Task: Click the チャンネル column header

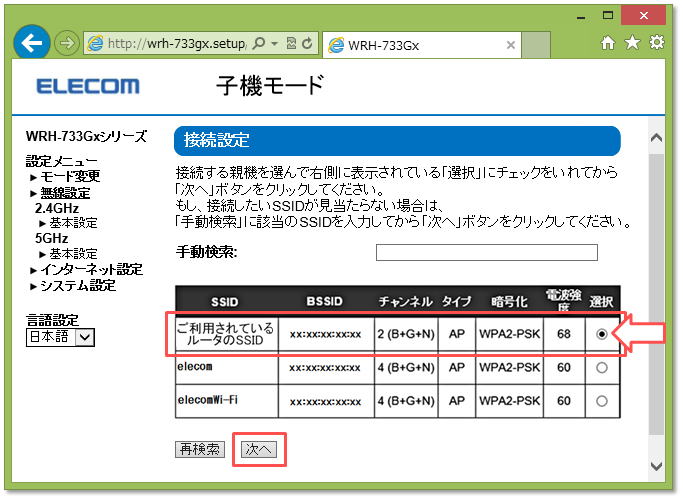Action: [405, 301]
